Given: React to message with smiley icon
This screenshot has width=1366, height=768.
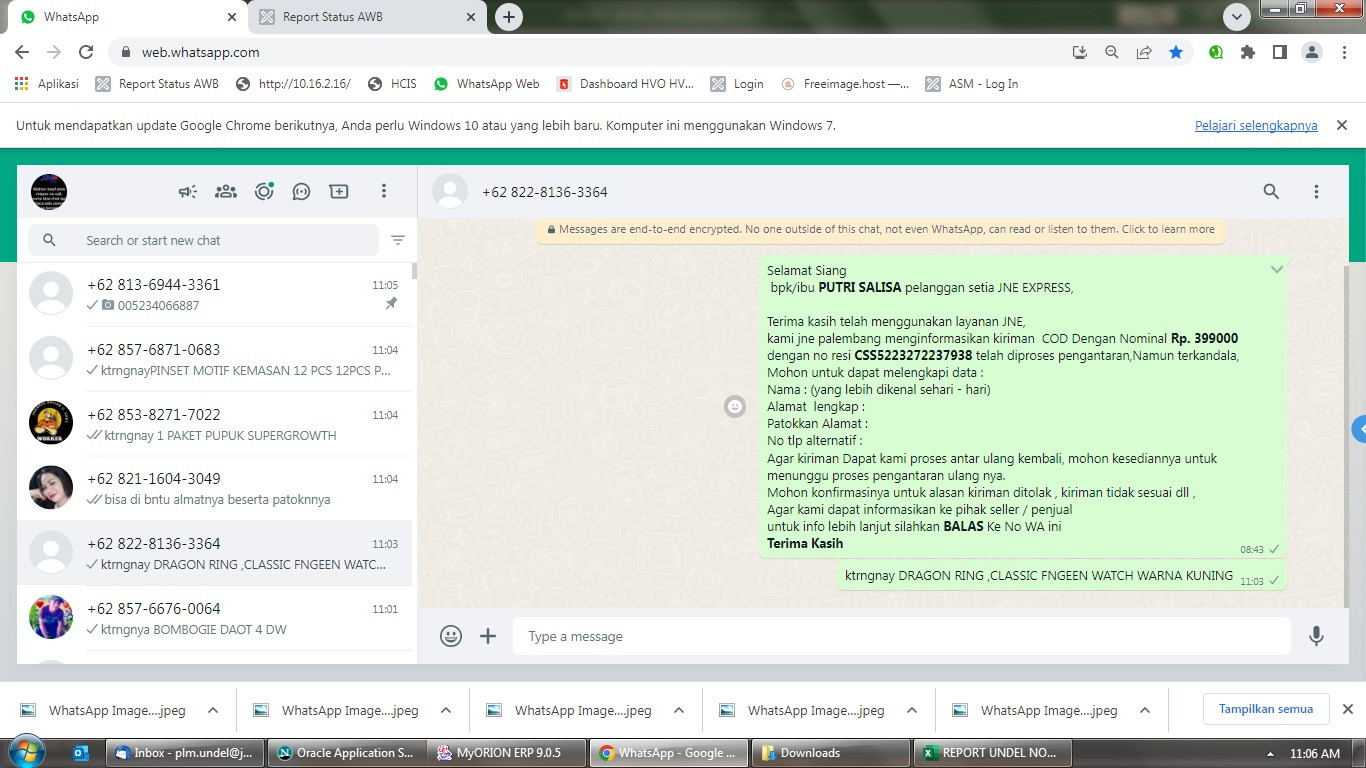Looking at the screenshot, I should click(735, 406).
